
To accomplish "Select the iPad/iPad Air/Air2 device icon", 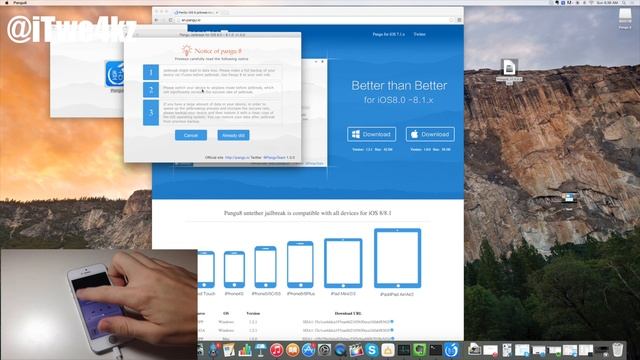I will [397, 258].
